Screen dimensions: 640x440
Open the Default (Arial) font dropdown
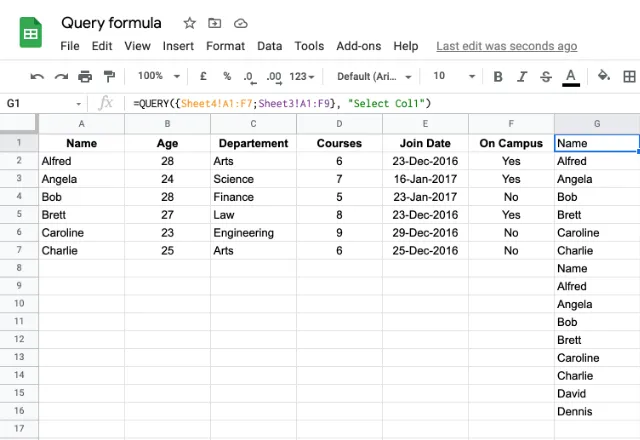click(374, 76)
